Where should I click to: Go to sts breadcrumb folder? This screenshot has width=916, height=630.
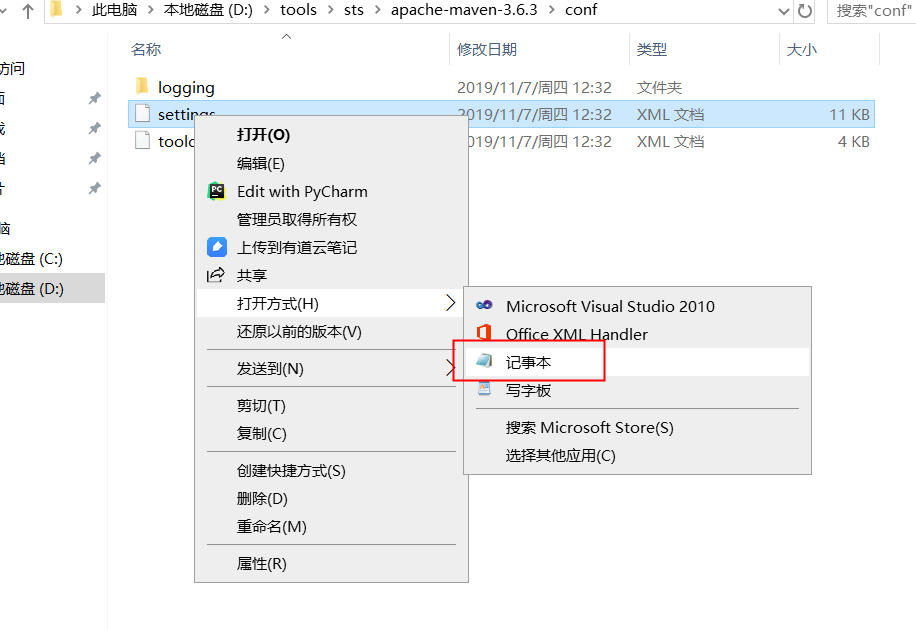[353, 10]
